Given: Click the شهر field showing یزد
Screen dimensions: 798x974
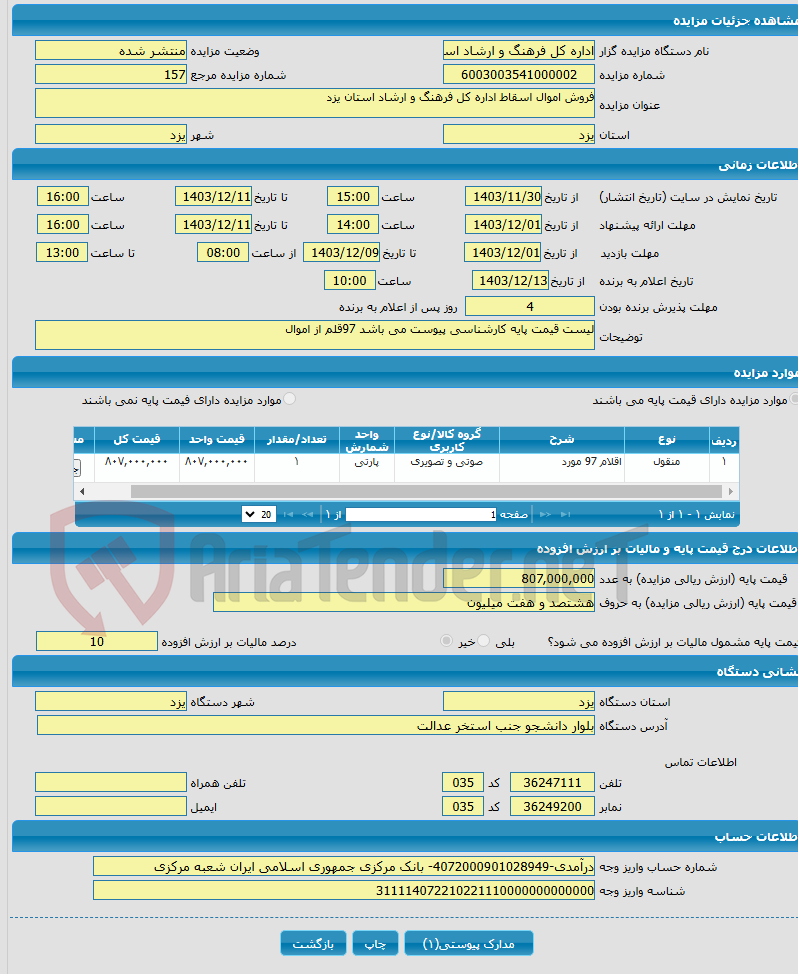Looking at the screenshot, I should click(x=111, y=134).
